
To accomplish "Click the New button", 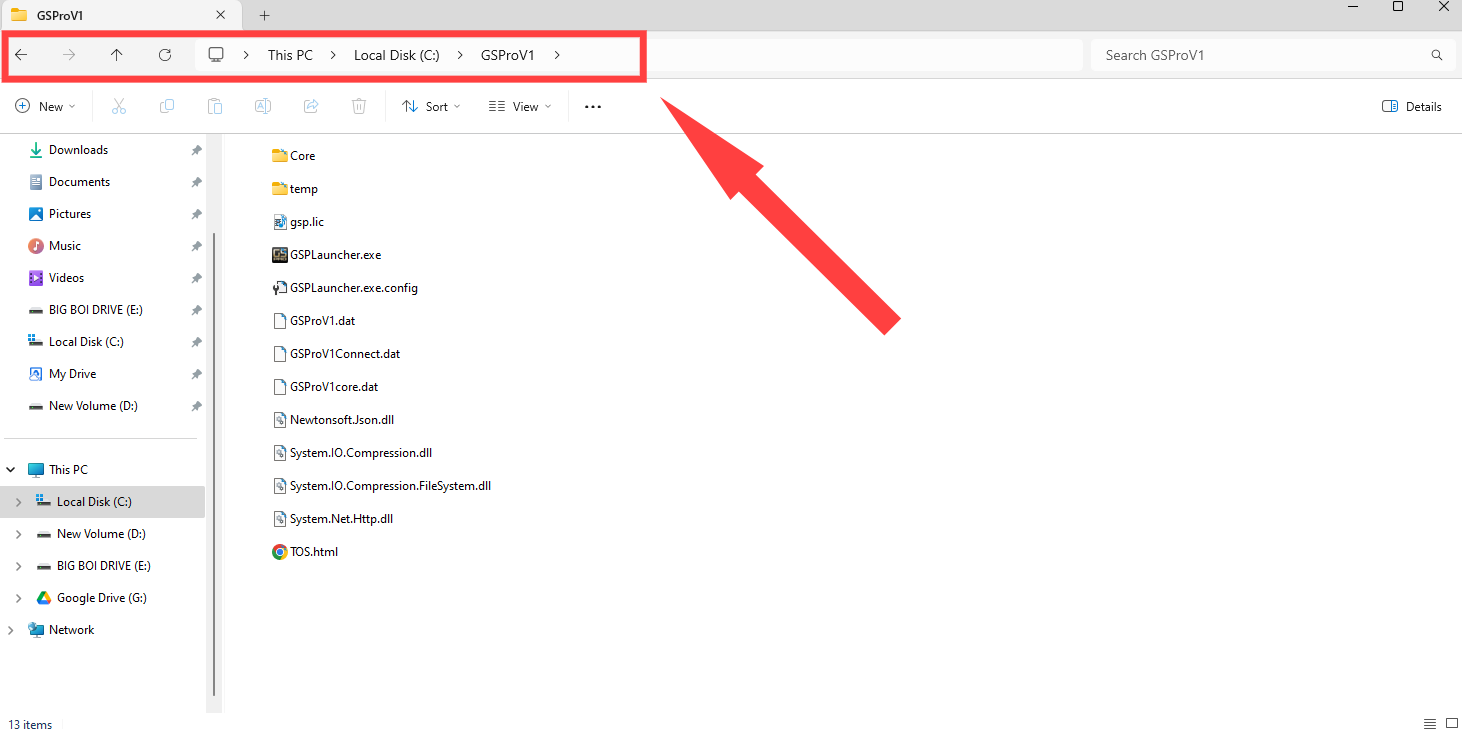I will point(46,106).
